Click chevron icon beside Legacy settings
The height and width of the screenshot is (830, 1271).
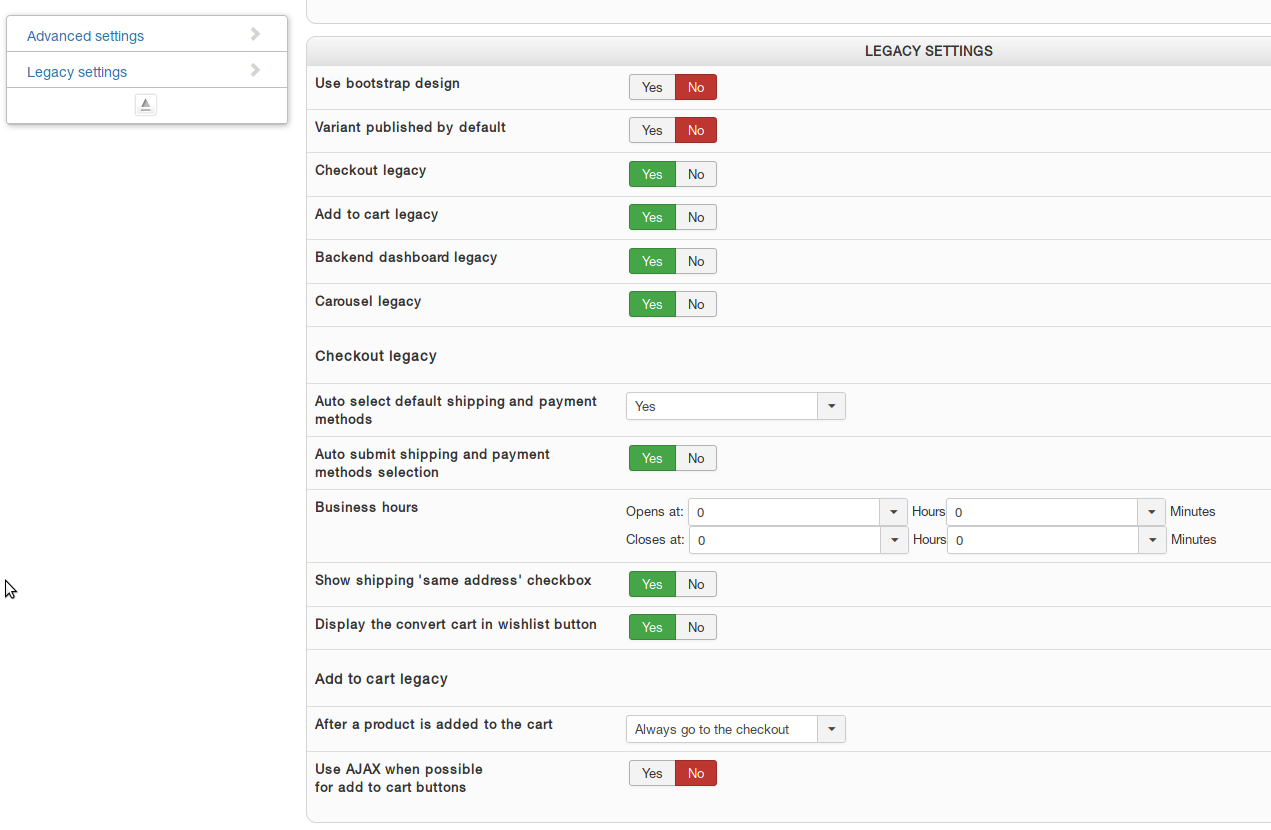pos(255,70)
